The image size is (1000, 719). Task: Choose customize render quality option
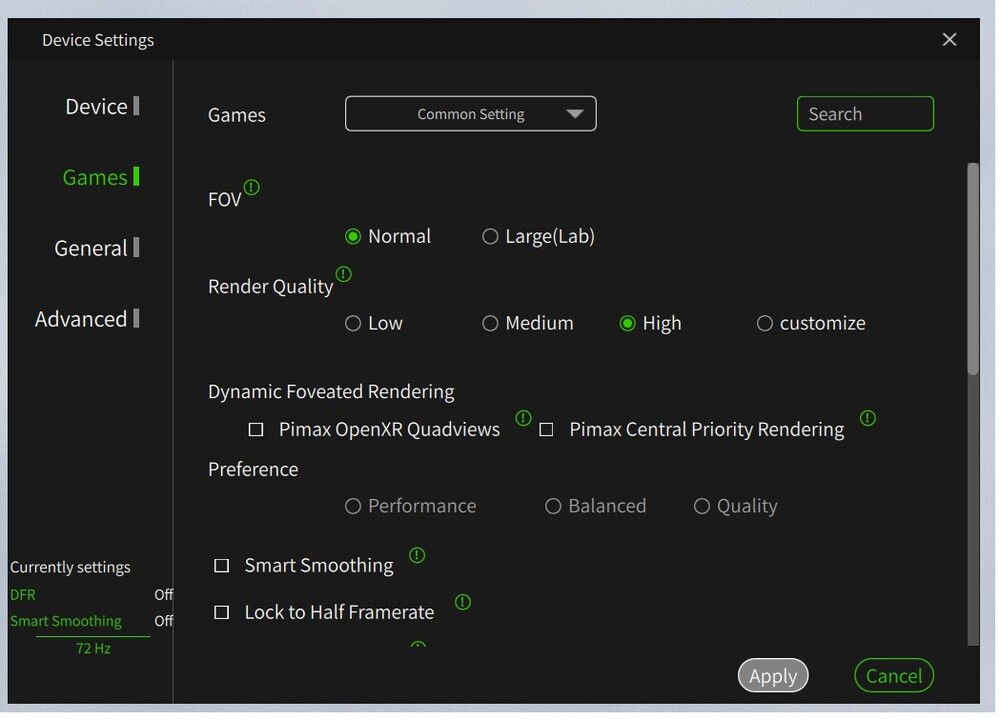(x=765, y=324)
